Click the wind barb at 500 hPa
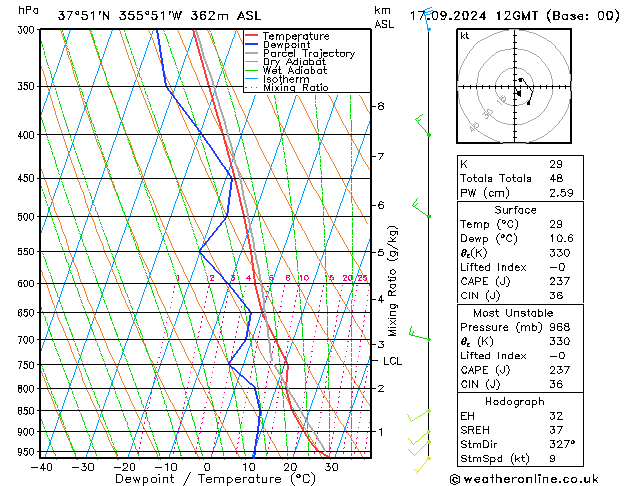629x486 pixels. 421,209
